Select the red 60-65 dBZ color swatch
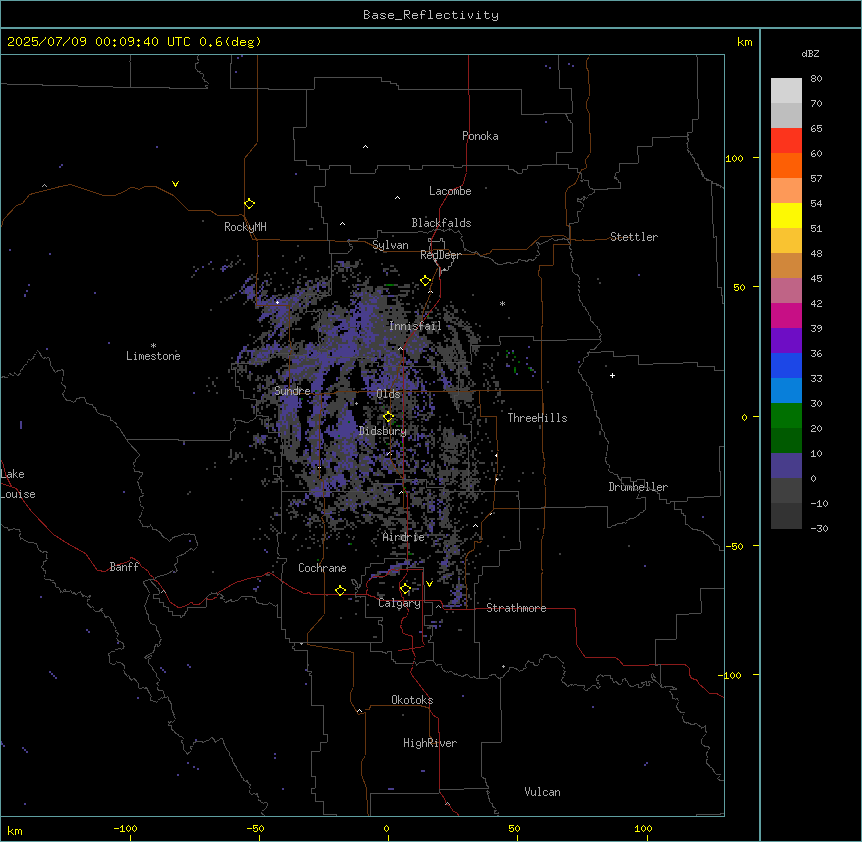 coord(786,141)
